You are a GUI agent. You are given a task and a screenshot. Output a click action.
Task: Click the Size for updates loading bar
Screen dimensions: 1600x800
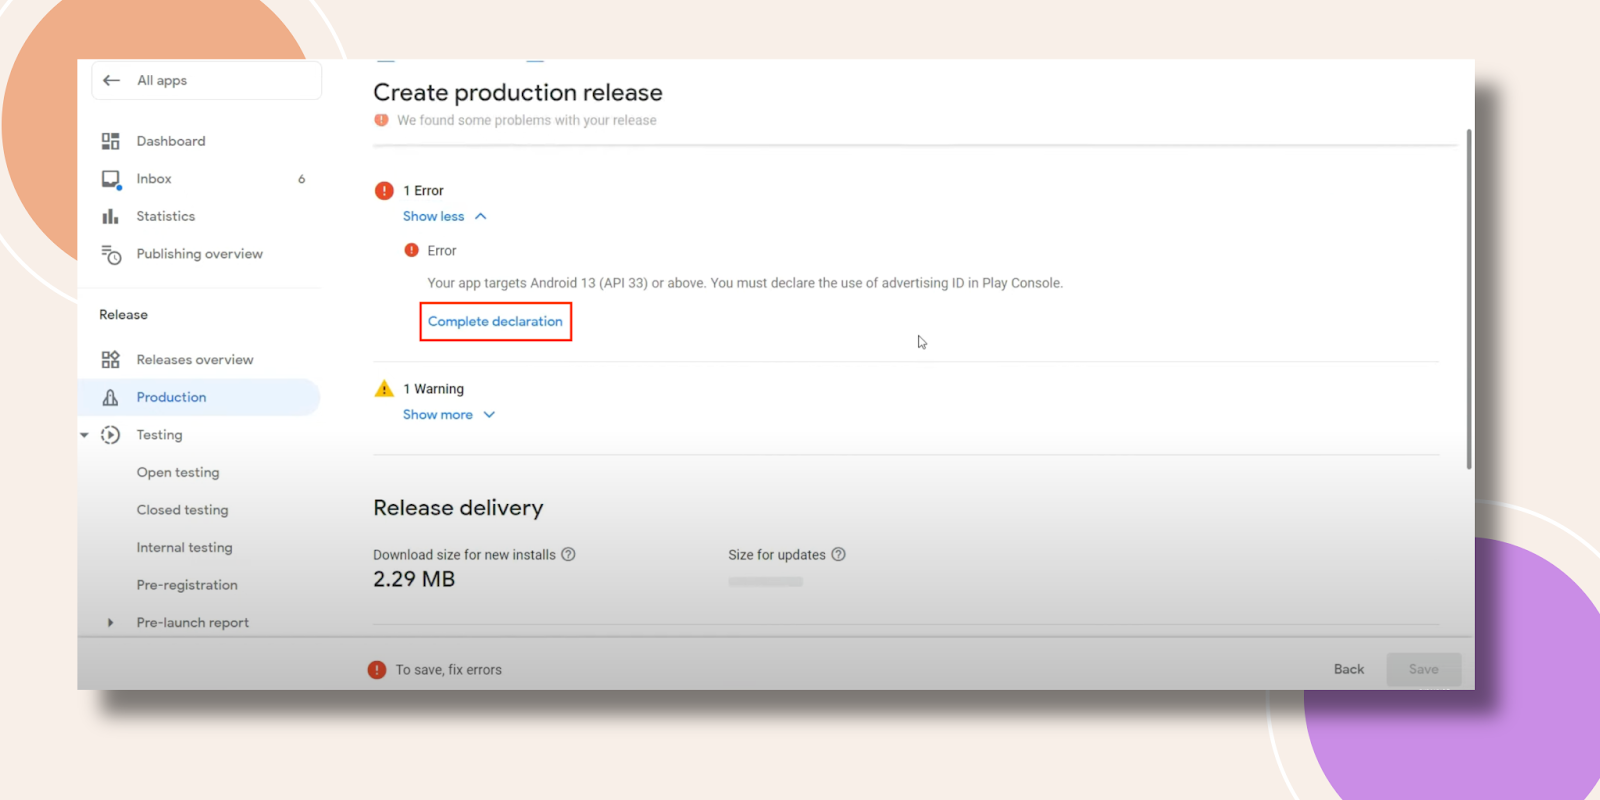(765, 581)
